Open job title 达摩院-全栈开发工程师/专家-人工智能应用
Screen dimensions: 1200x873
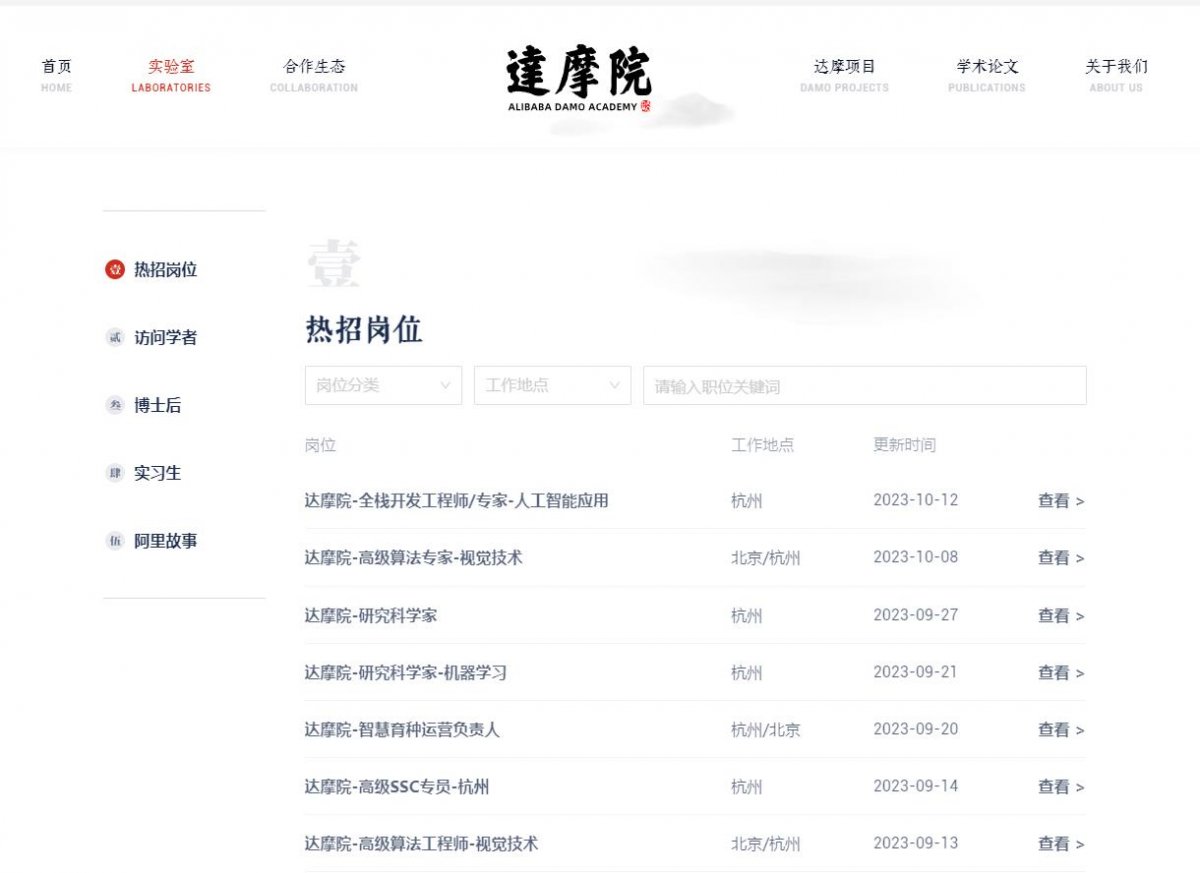click(x=457, y=501)
